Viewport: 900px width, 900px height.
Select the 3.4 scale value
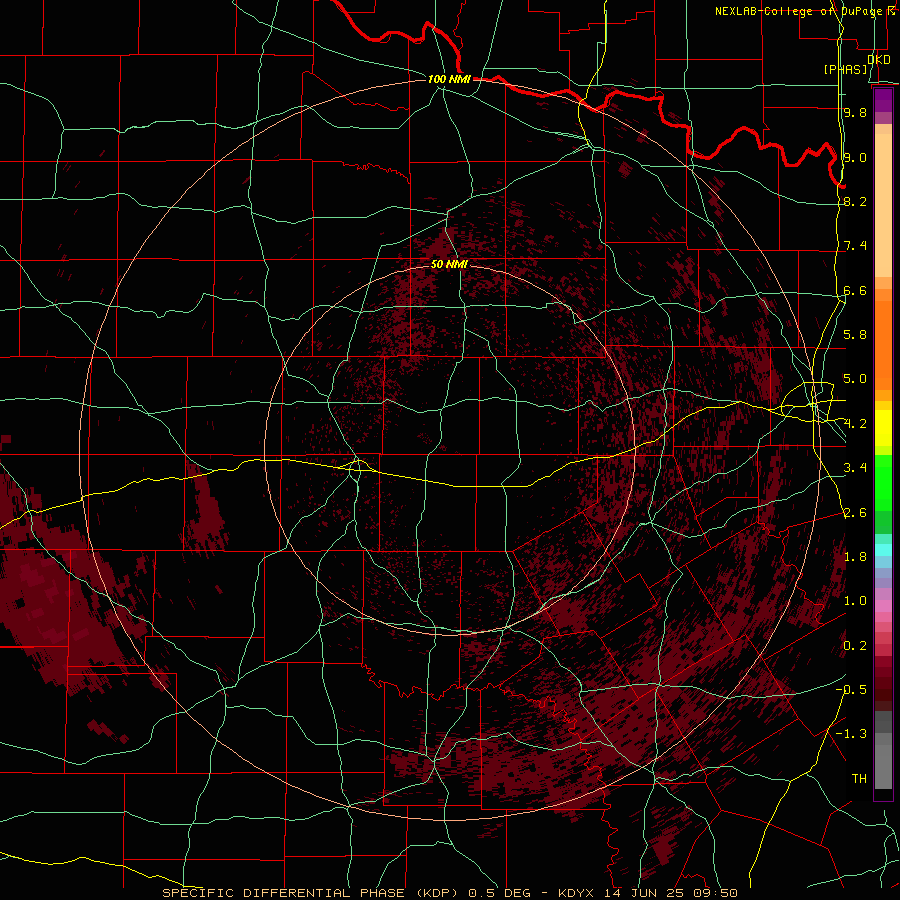(x=855, y=468)
